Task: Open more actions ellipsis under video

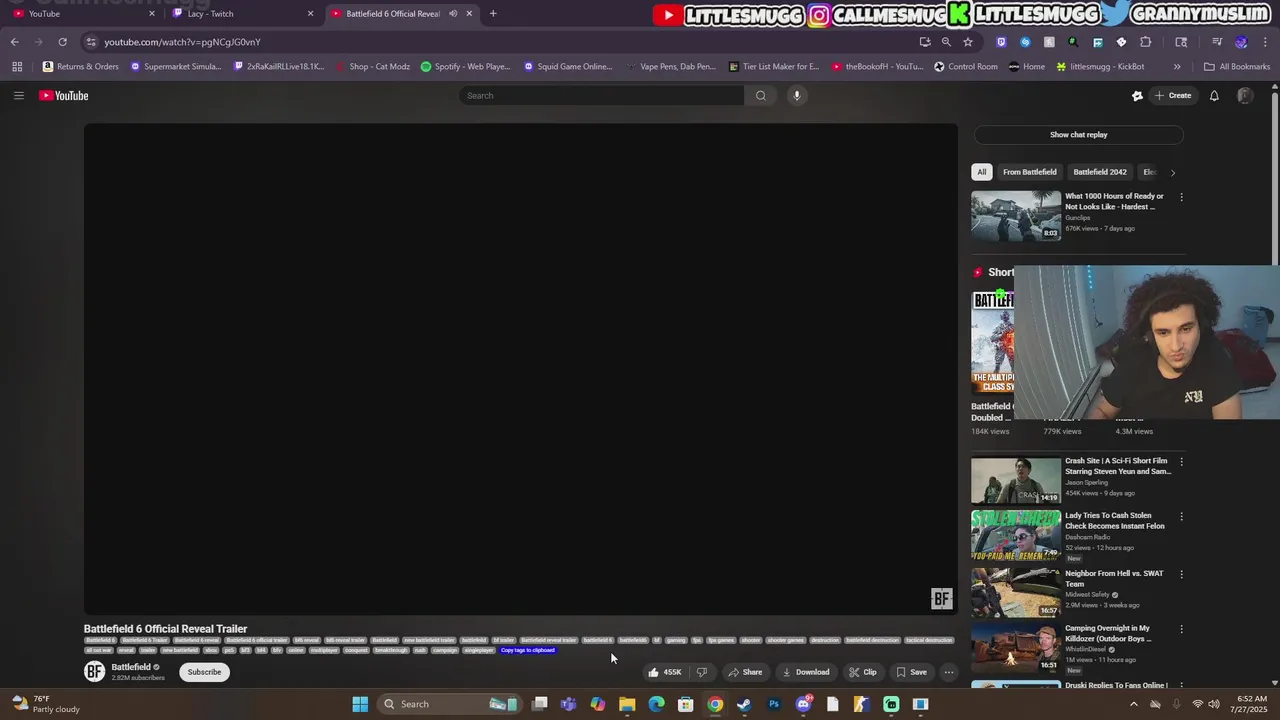Action: coord(949,672)
